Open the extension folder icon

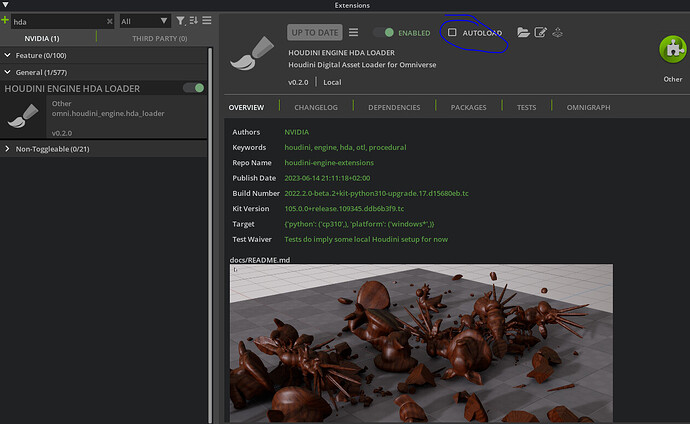[x=523, y=32]
